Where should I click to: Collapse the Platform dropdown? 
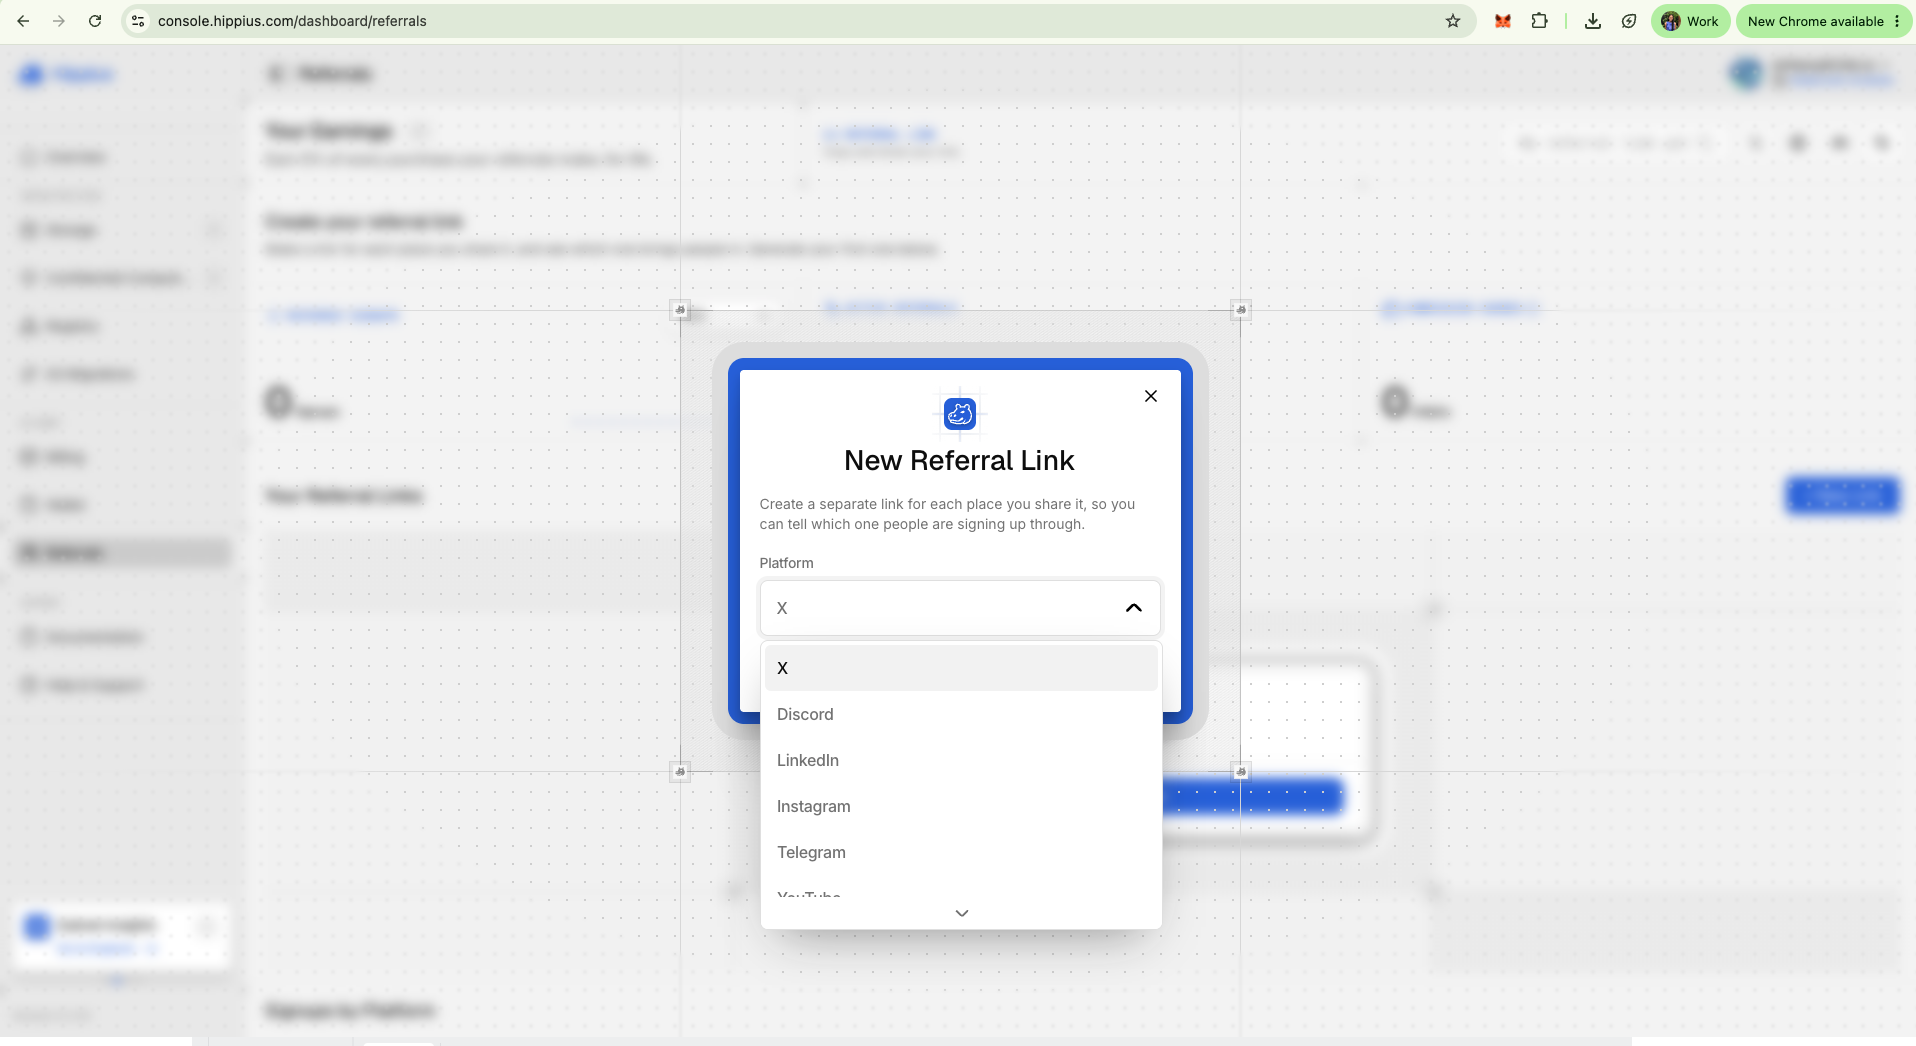(x=1134, y=608)
